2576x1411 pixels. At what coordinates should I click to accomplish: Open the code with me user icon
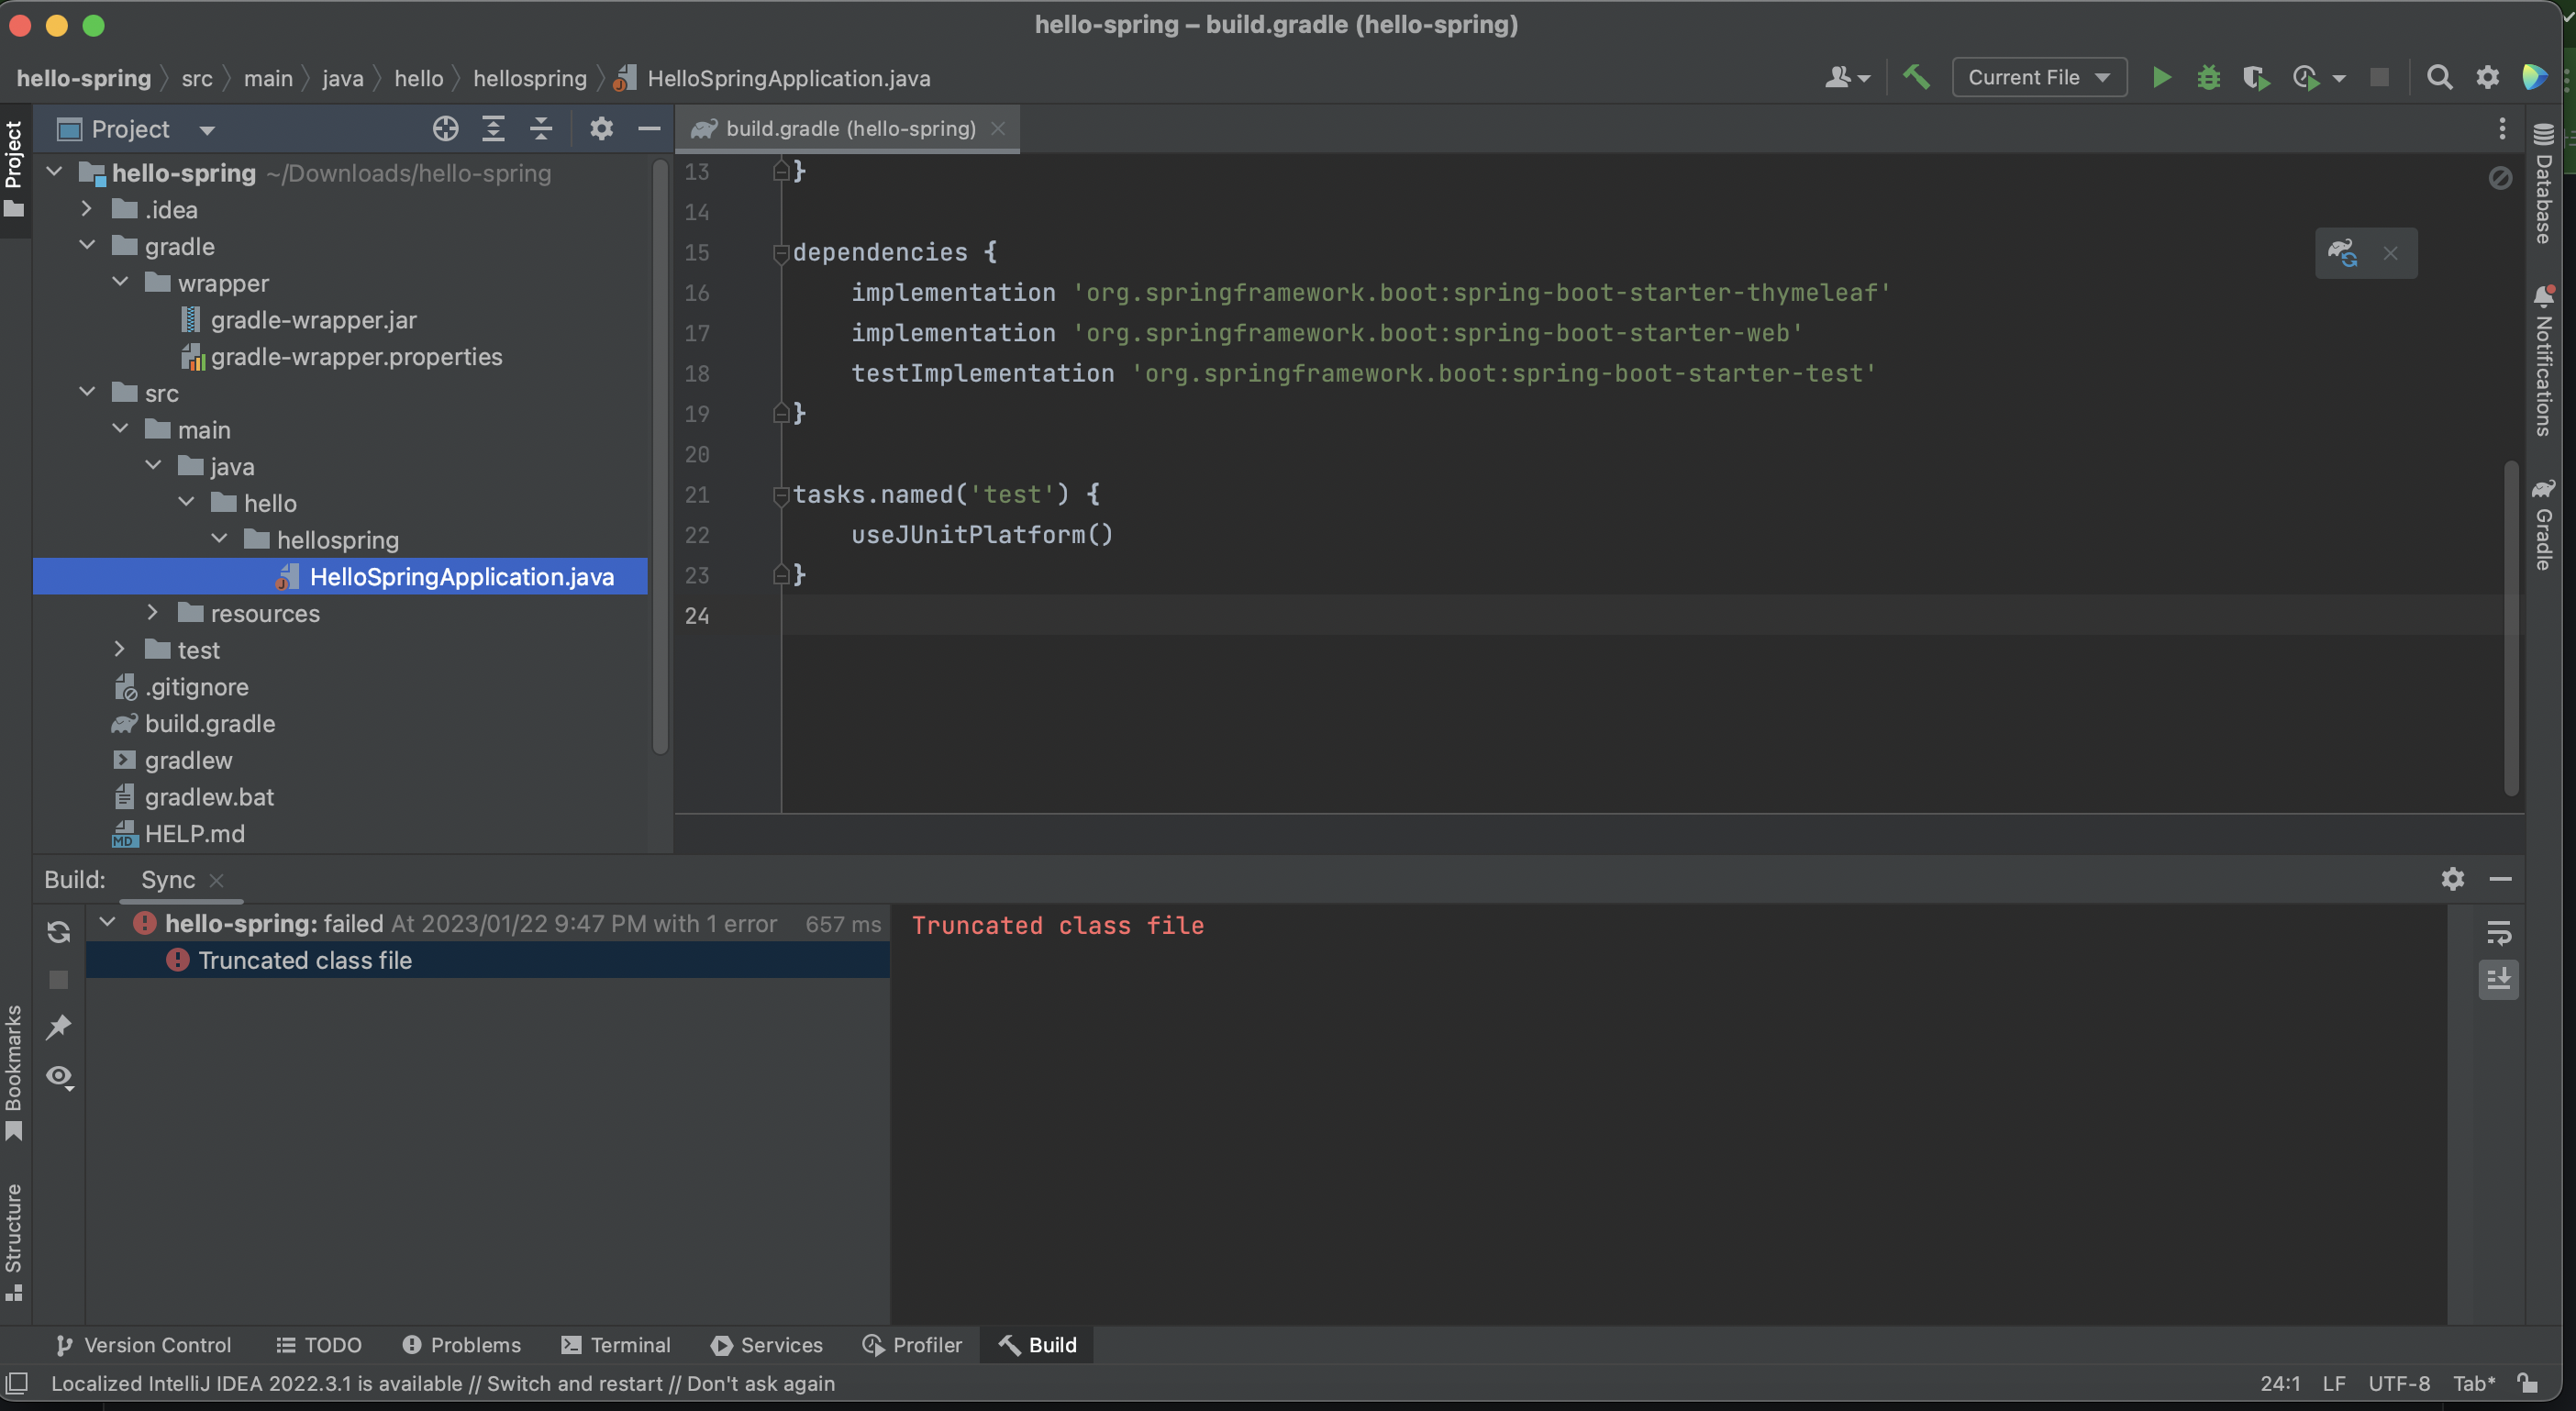pos(1846,77)
